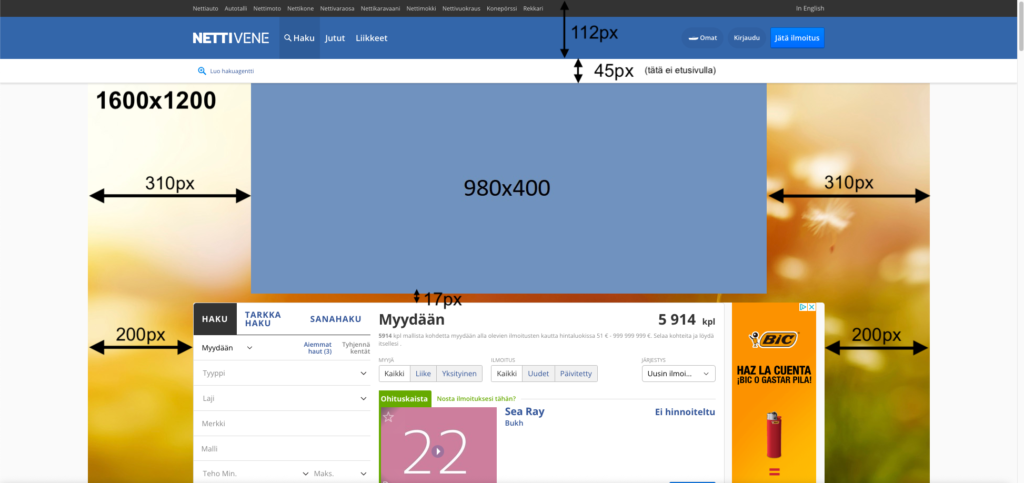Go to Nettikone in top bar
This screenshot has width=1024, height=483.
(300, 8)
